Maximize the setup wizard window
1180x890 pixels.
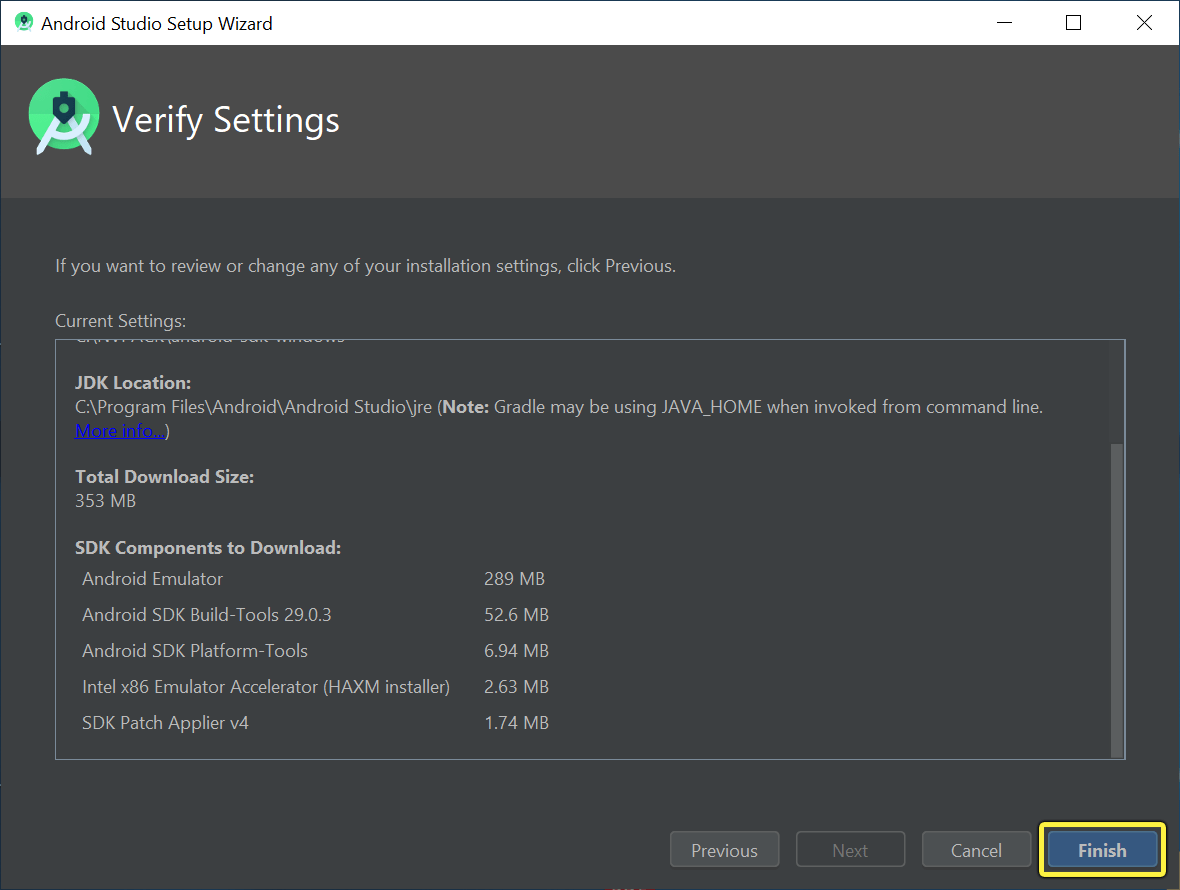1073,21
